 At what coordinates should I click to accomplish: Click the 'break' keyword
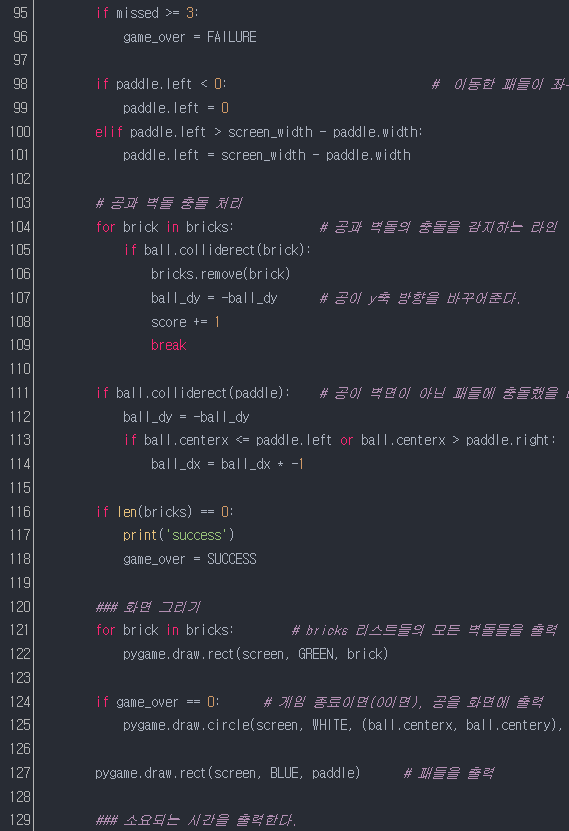[168, 345]
